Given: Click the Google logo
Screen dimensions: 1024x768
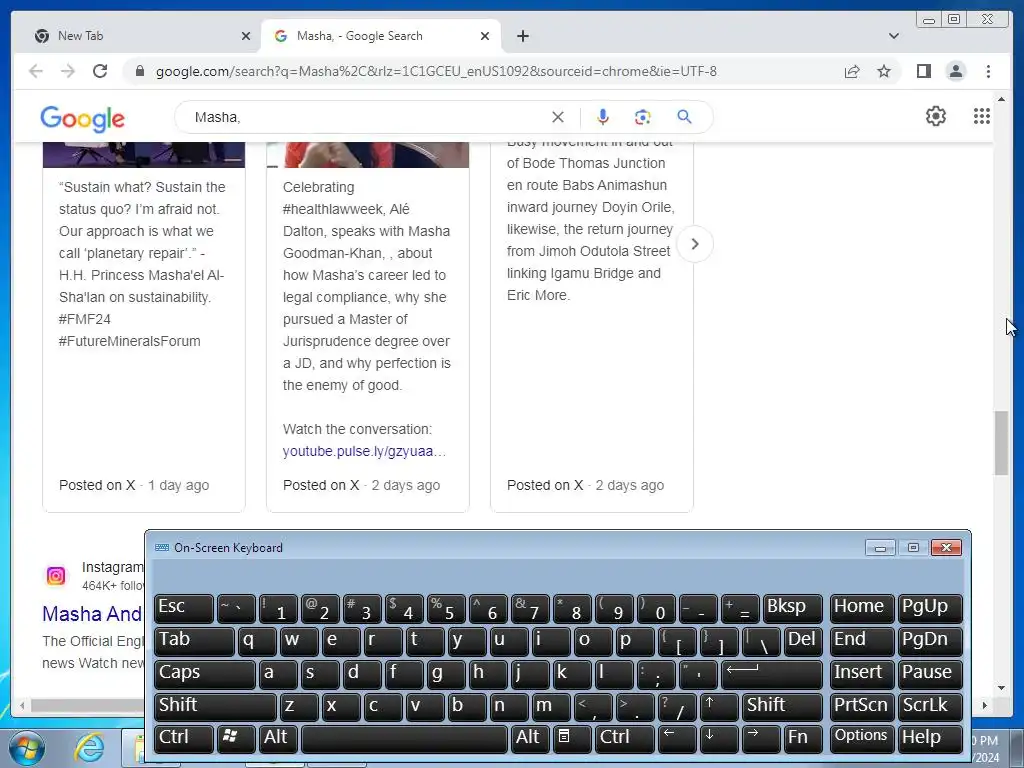Looking at the screenshot, I should [82, 119].
